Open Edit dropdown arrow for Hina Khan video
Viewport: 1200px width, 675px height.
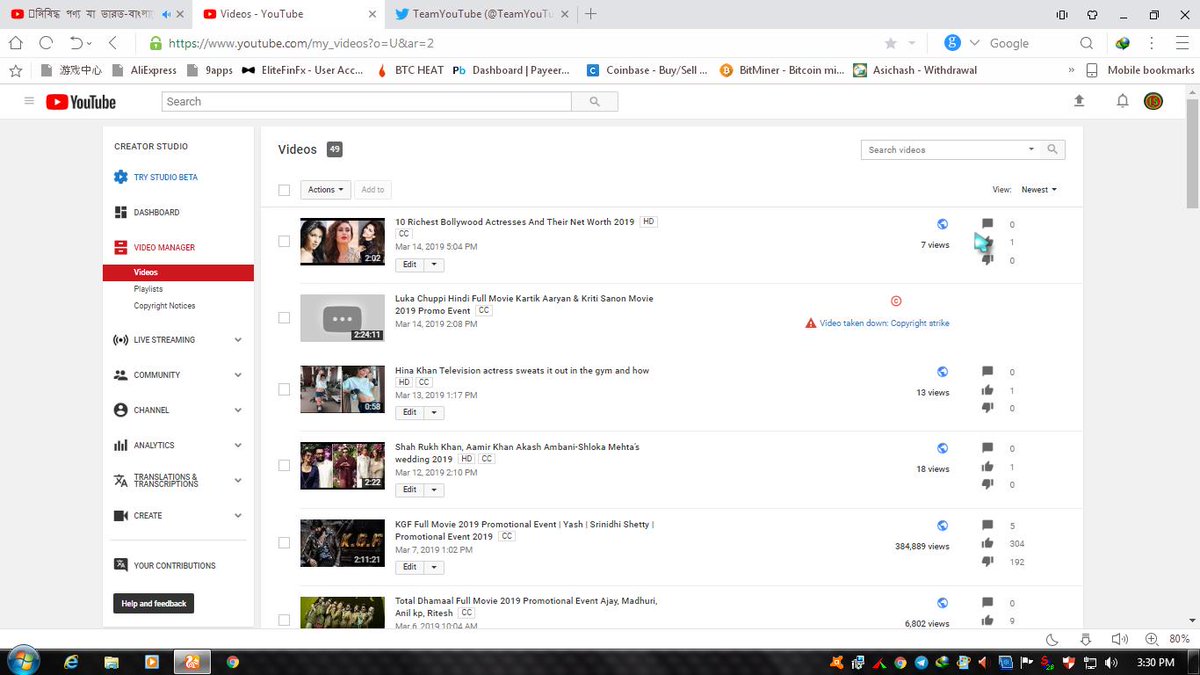[434, 412]
